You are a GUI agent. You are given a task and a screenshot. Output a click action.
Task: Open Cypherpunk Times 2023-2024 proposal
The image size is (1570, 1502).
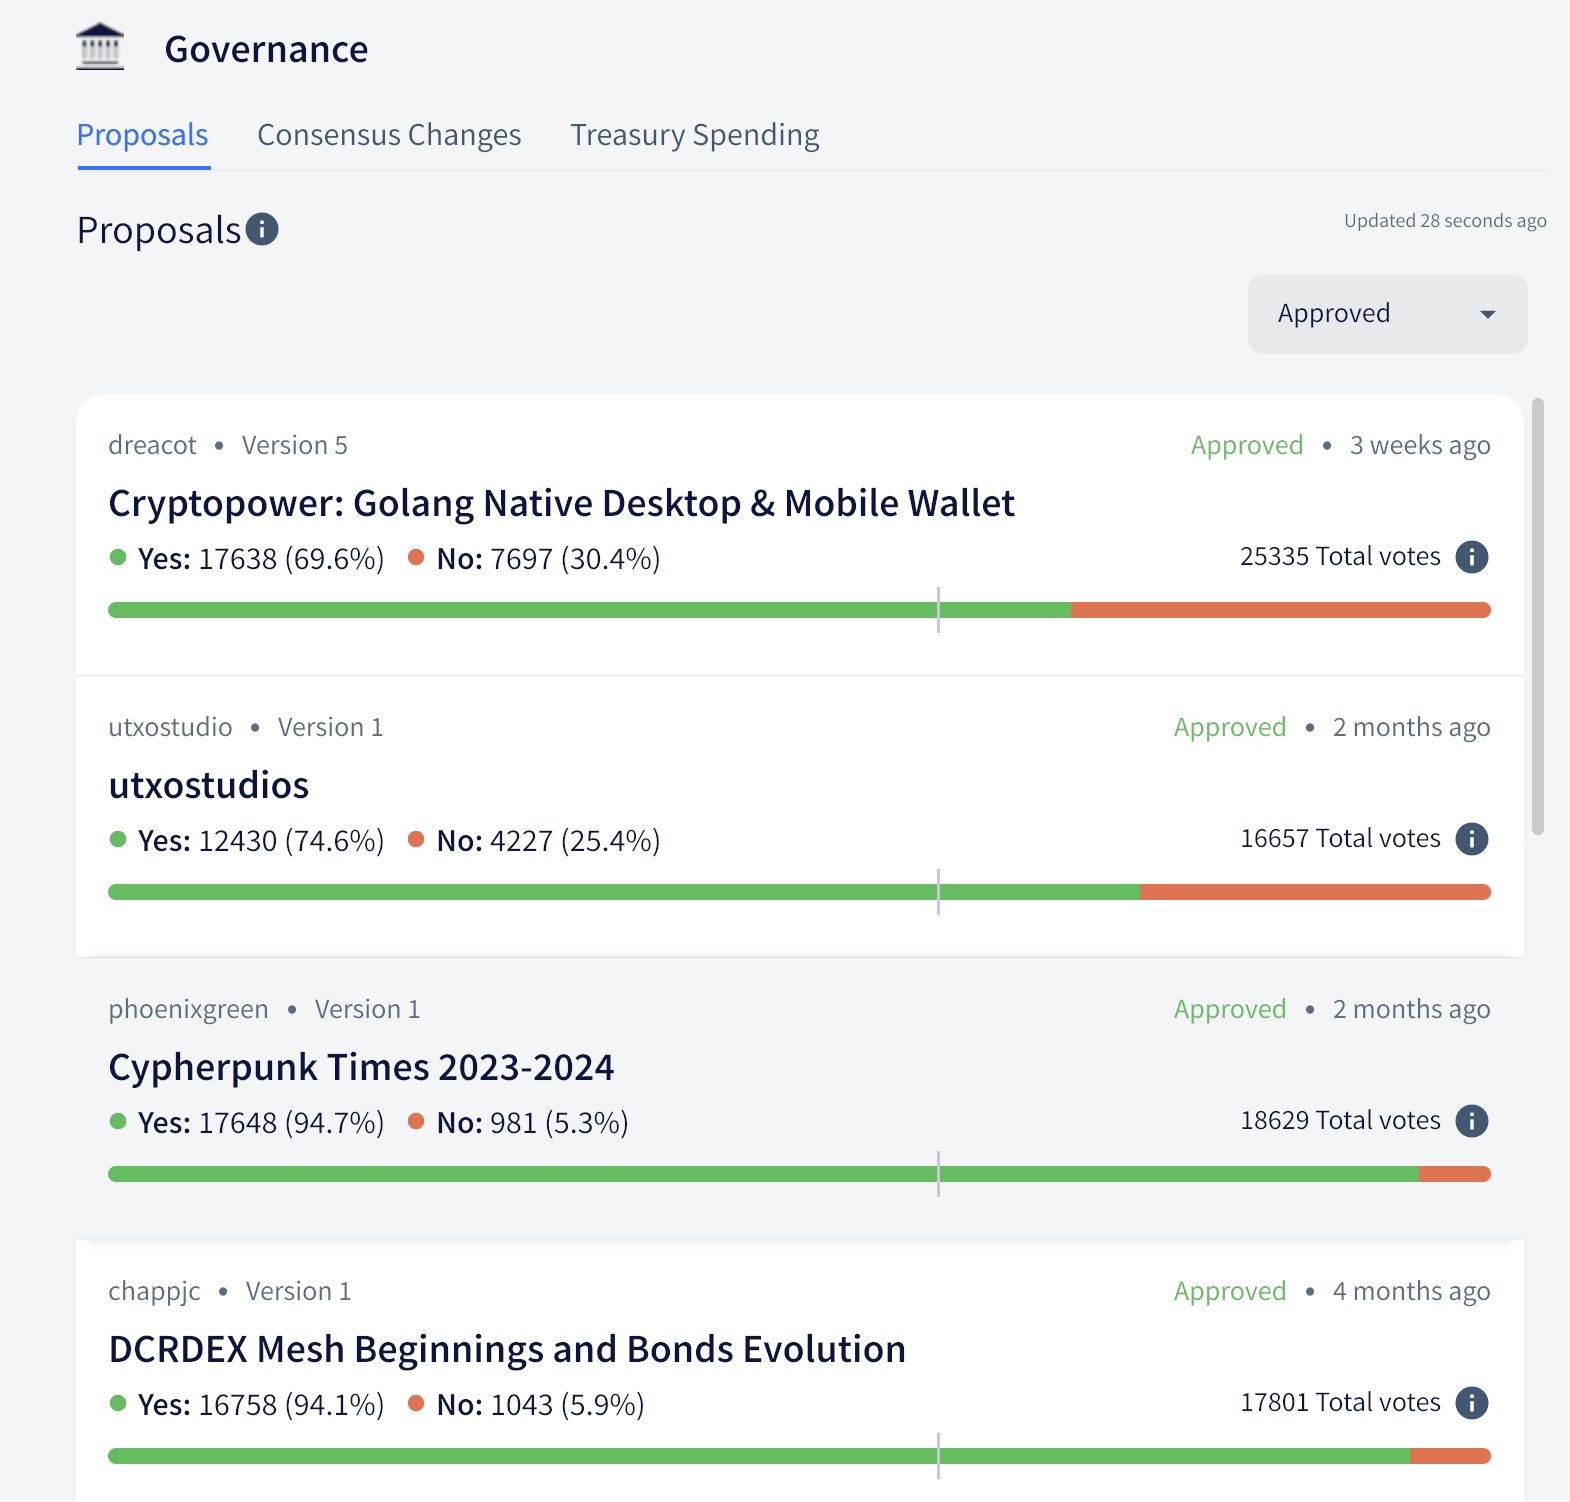(361, 1067)
